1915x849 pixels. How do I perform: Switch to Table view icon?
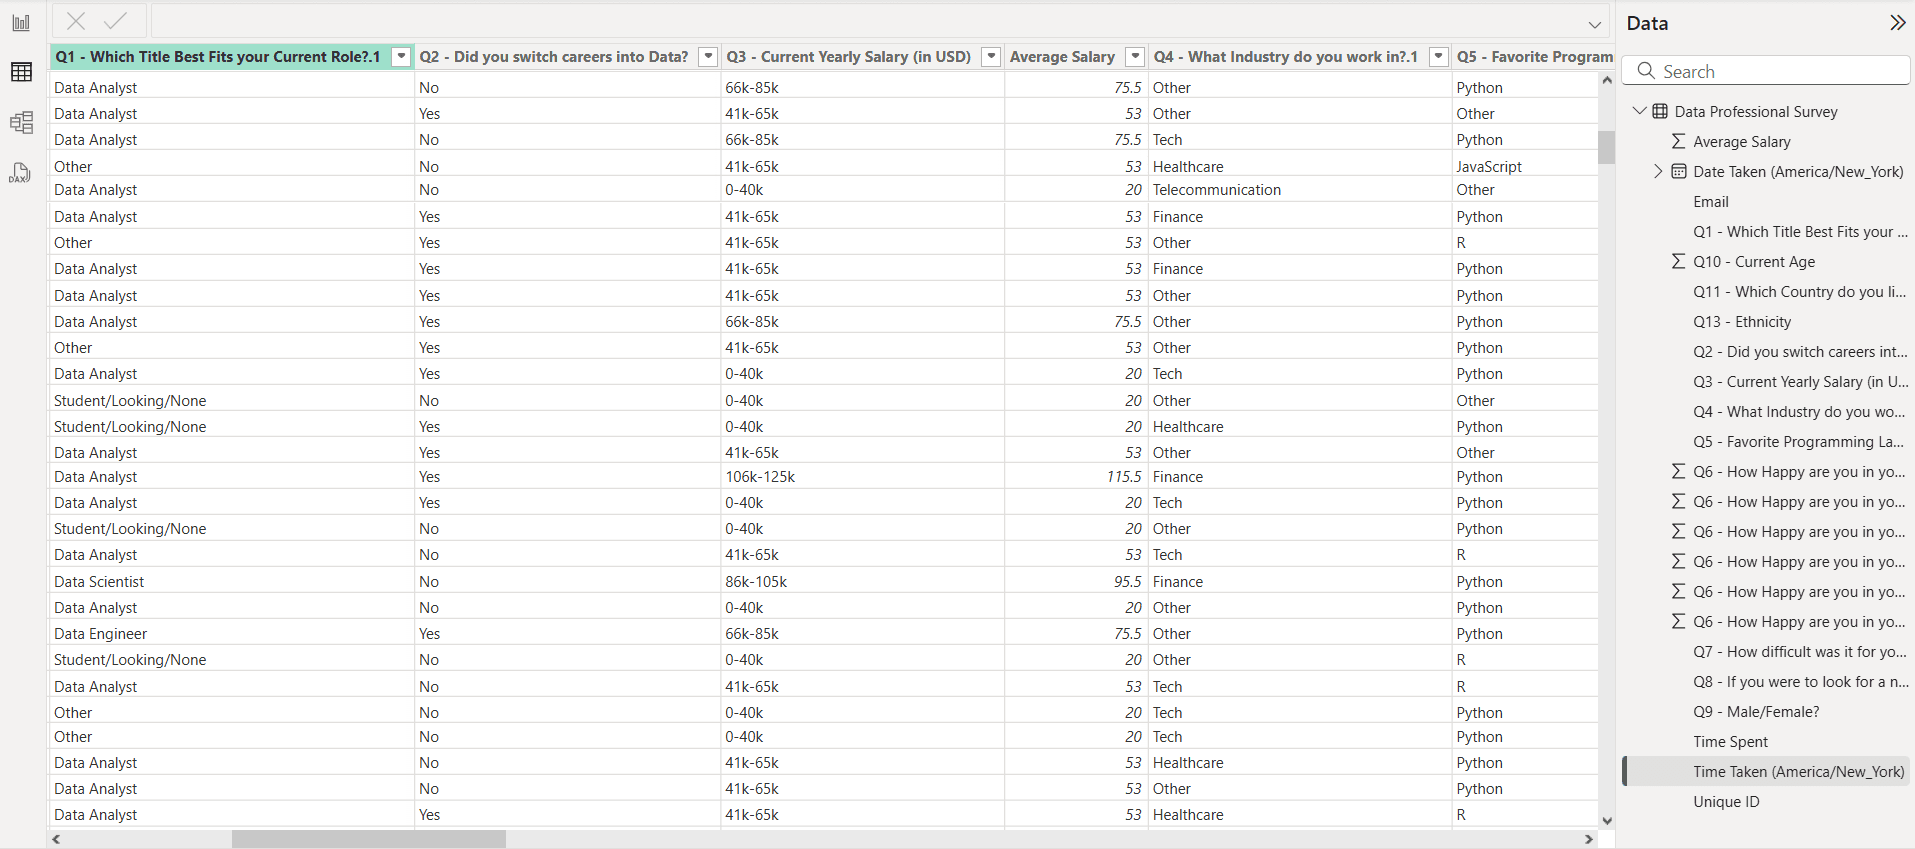pyautogui.click(x=21, y=72)
